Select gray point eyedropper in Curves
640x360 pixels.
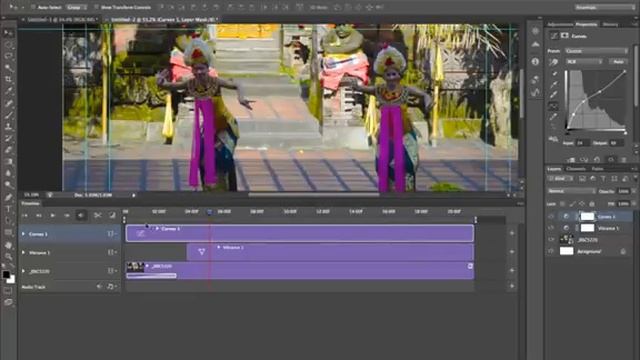point(553,84)
